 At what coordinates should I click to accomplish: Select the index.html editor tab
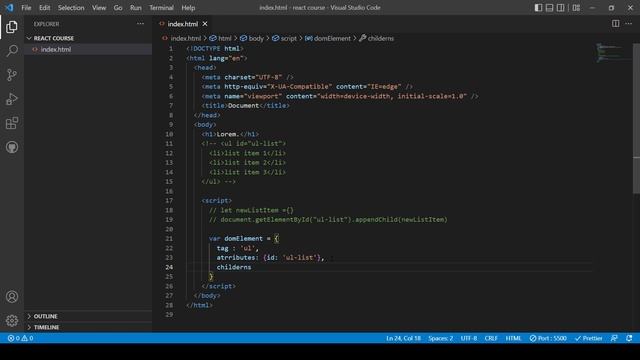coord(183,24)
